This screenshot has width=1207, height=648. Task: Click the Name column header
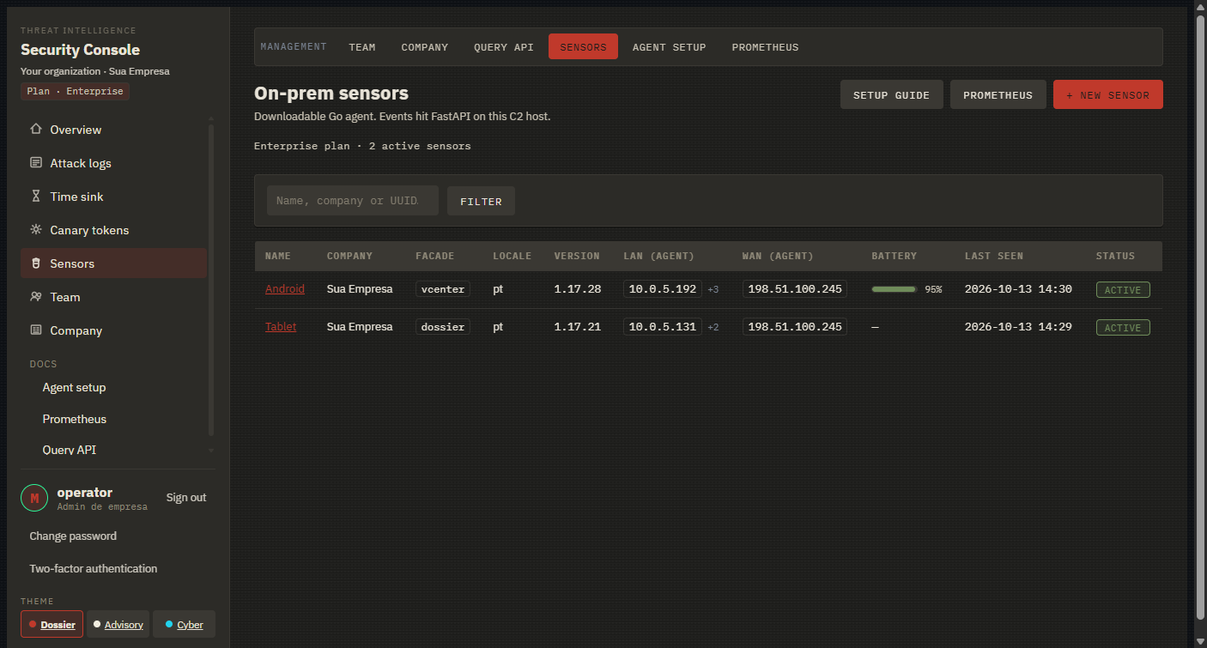tap(278, 256)
